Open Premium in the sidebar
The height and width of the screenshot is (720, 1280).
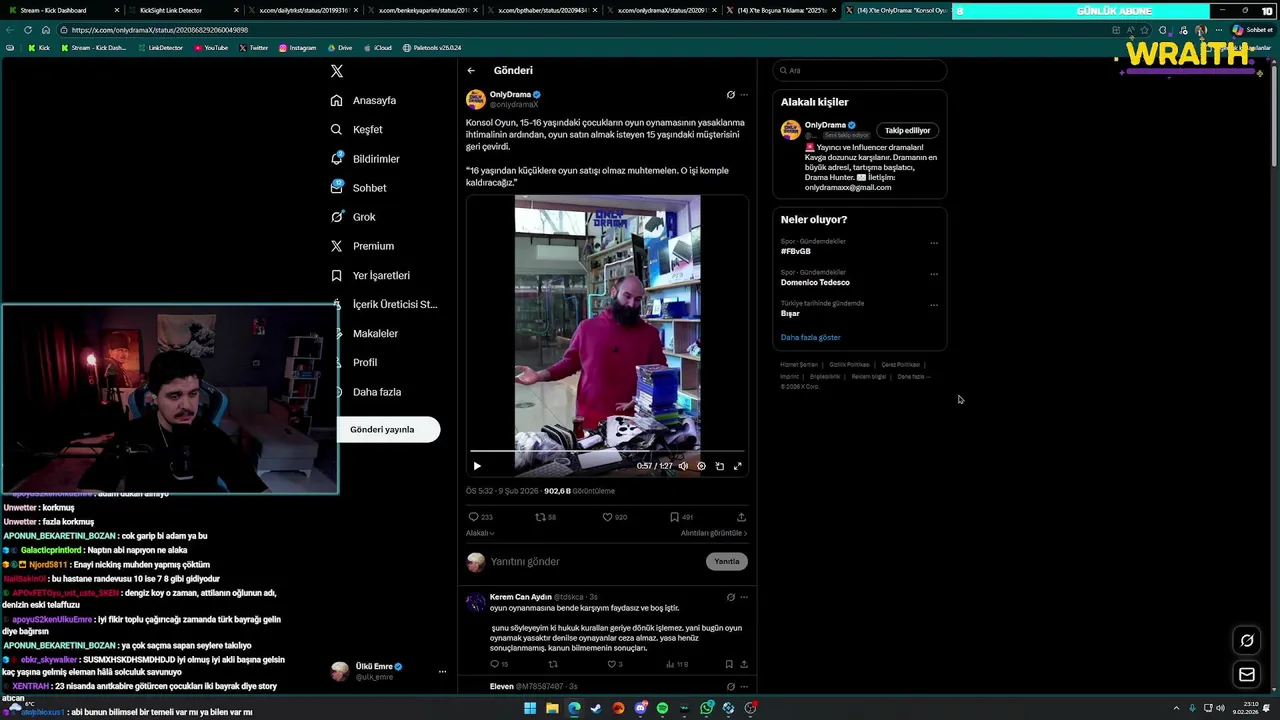[362, 246]
